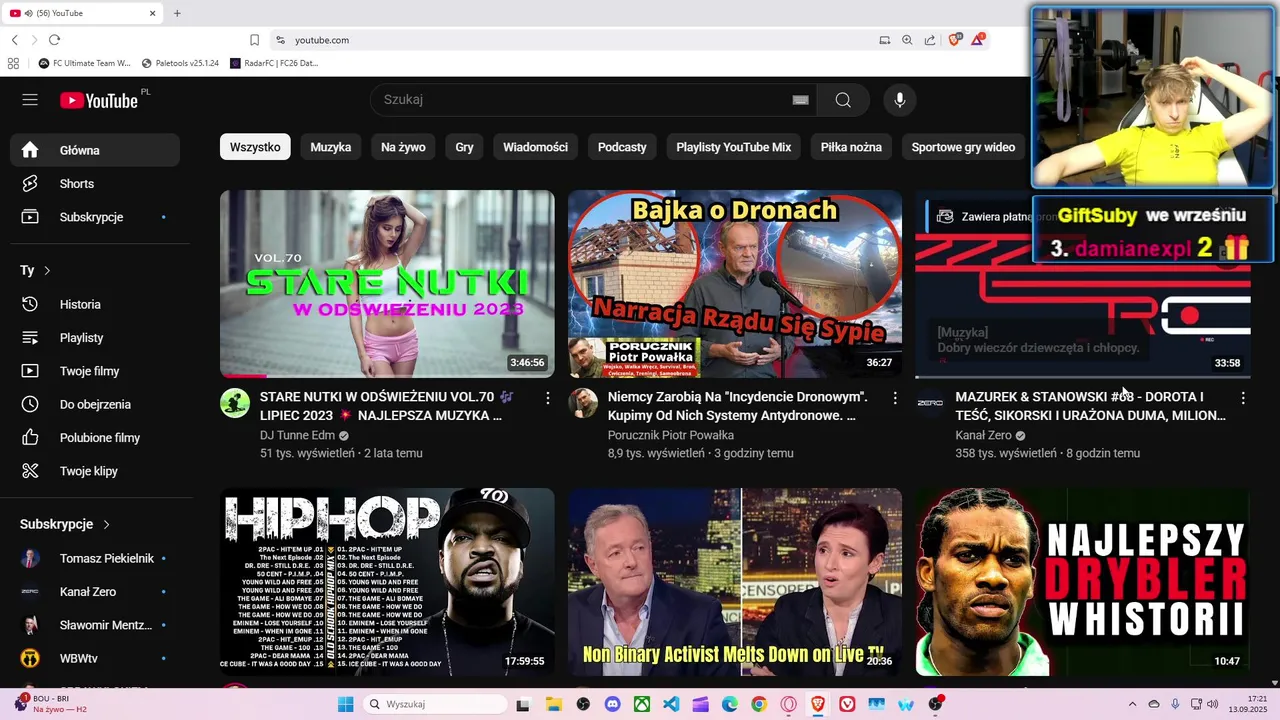Click the Porucznik Piotr Powałka channel avatar

coord(583,403)
